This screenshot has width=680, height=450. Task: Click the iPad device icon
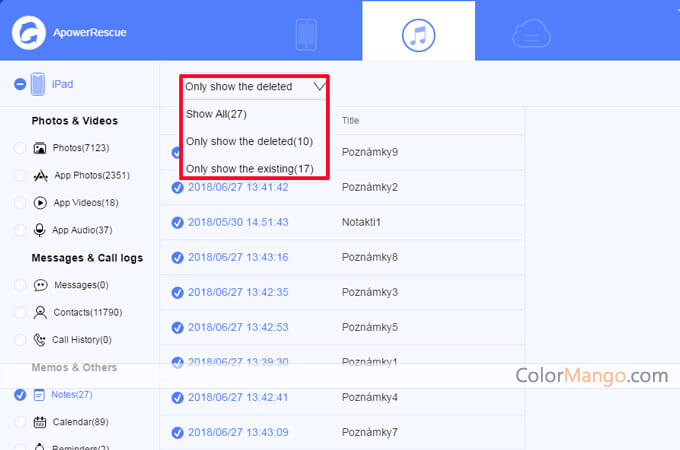coord(38,84)
